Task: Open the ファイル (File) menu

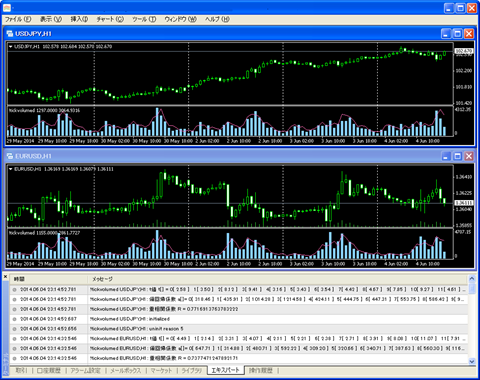Action: 18,19
